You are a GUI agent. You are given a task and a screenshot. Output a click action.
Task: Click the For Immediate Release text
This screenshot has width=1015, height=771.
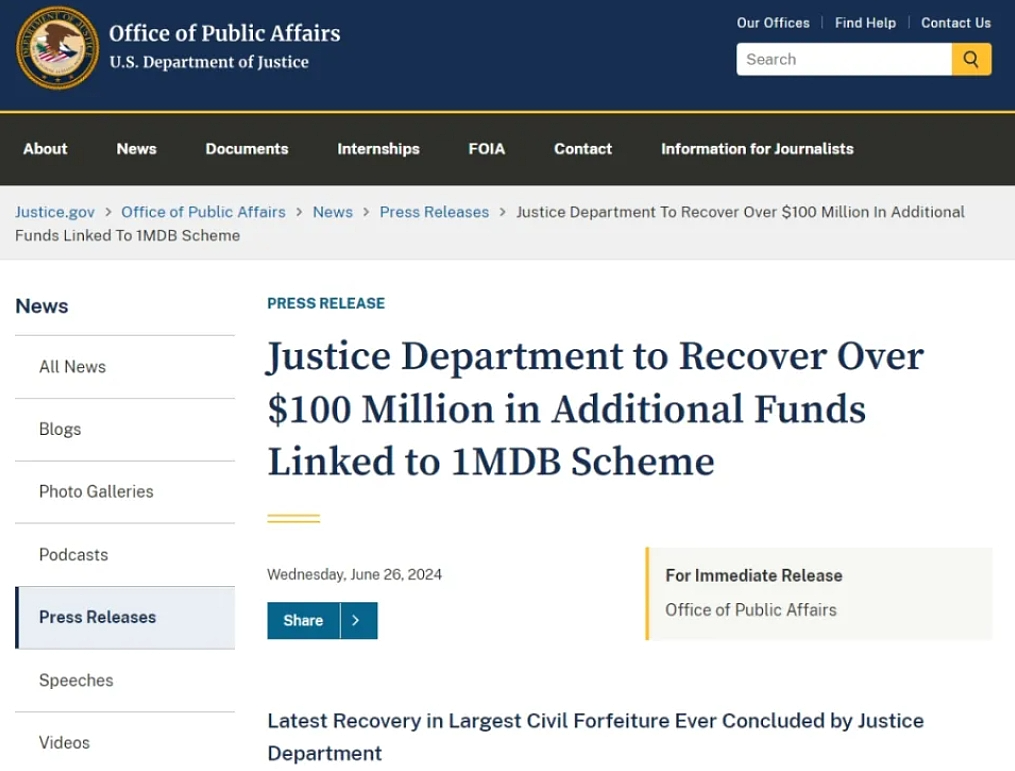754,575
